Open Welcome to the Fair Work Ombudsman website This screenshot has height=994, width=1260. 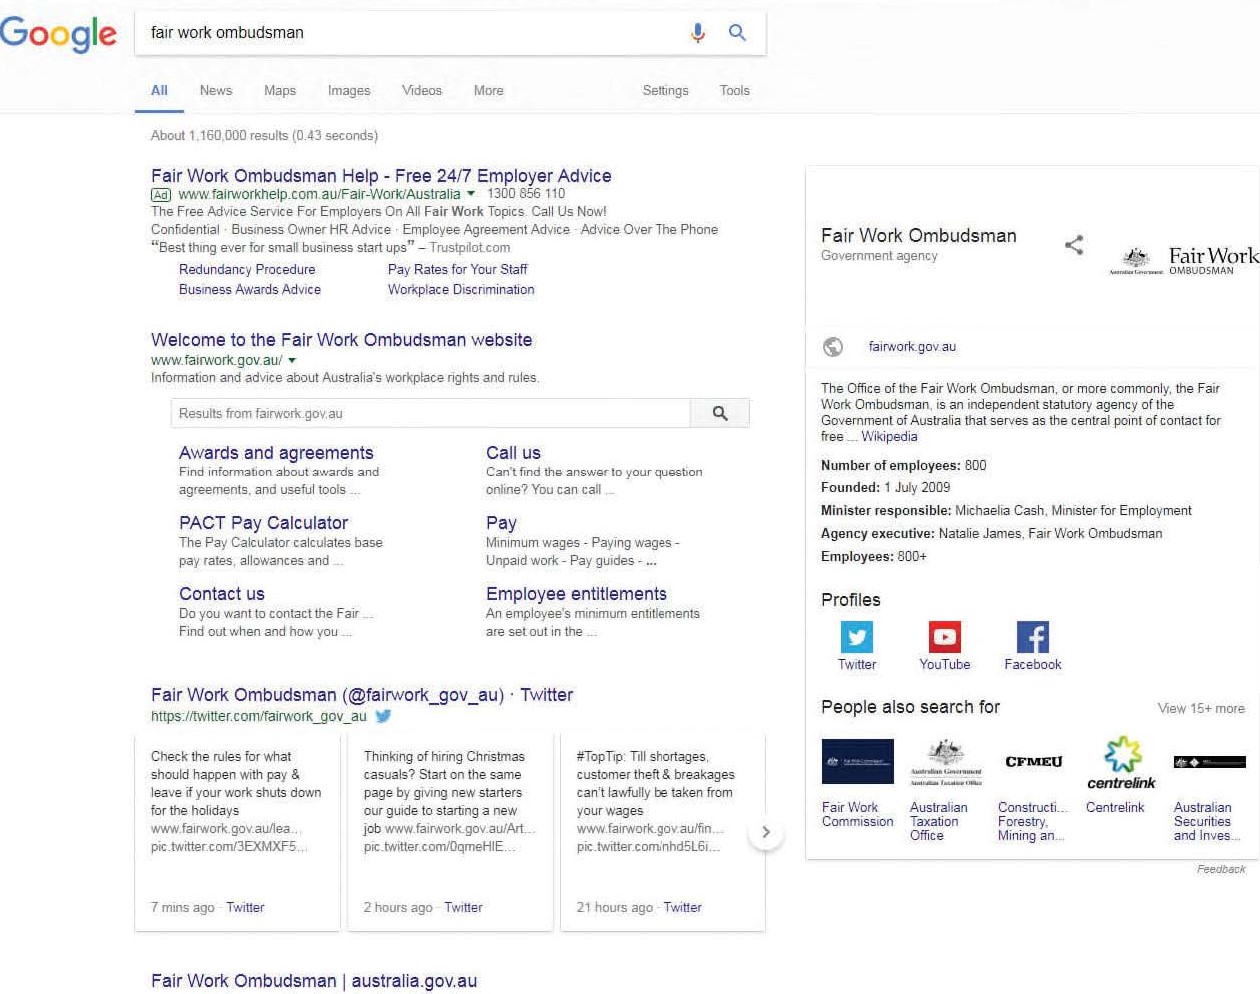tap(341, 340)
